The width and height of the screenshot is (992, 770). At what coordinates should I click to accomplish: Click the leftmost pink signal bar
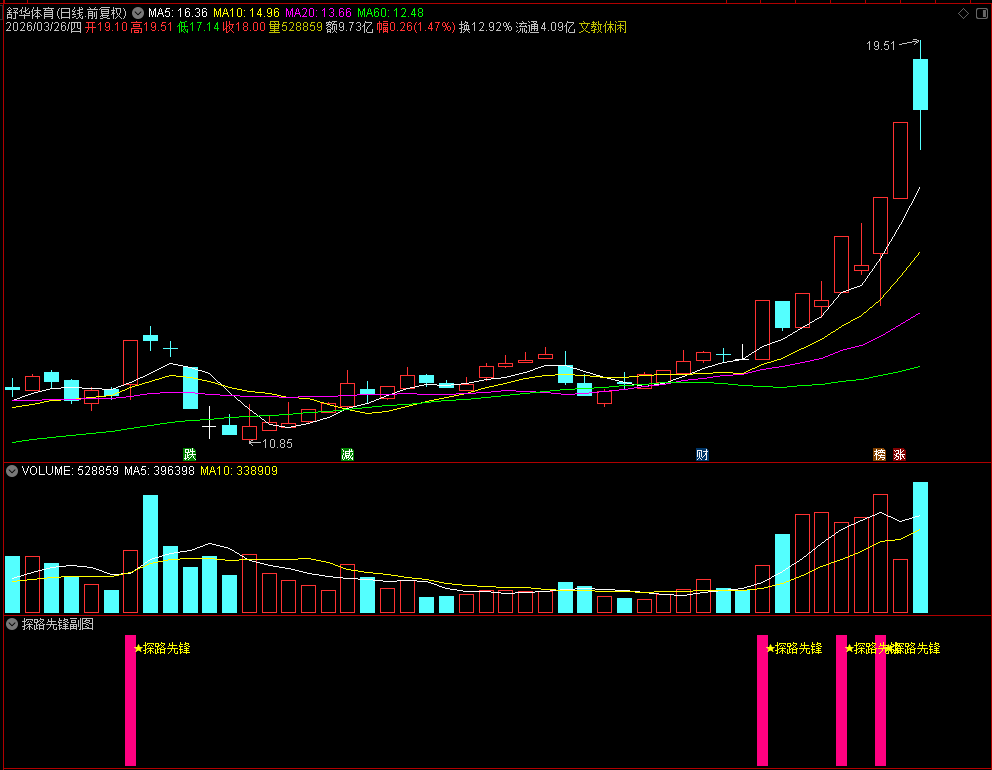pos(130,700)
